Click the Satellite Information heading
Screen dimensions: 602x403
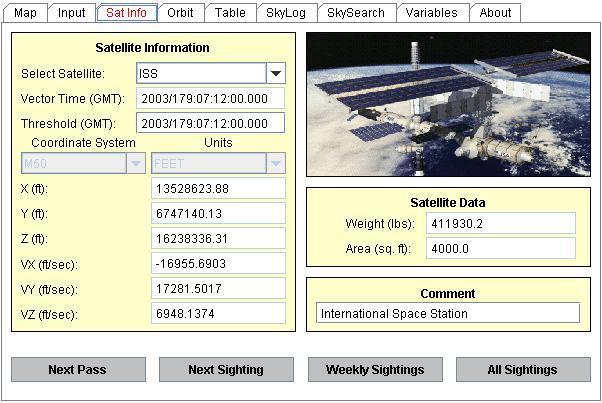coord(152,48)
